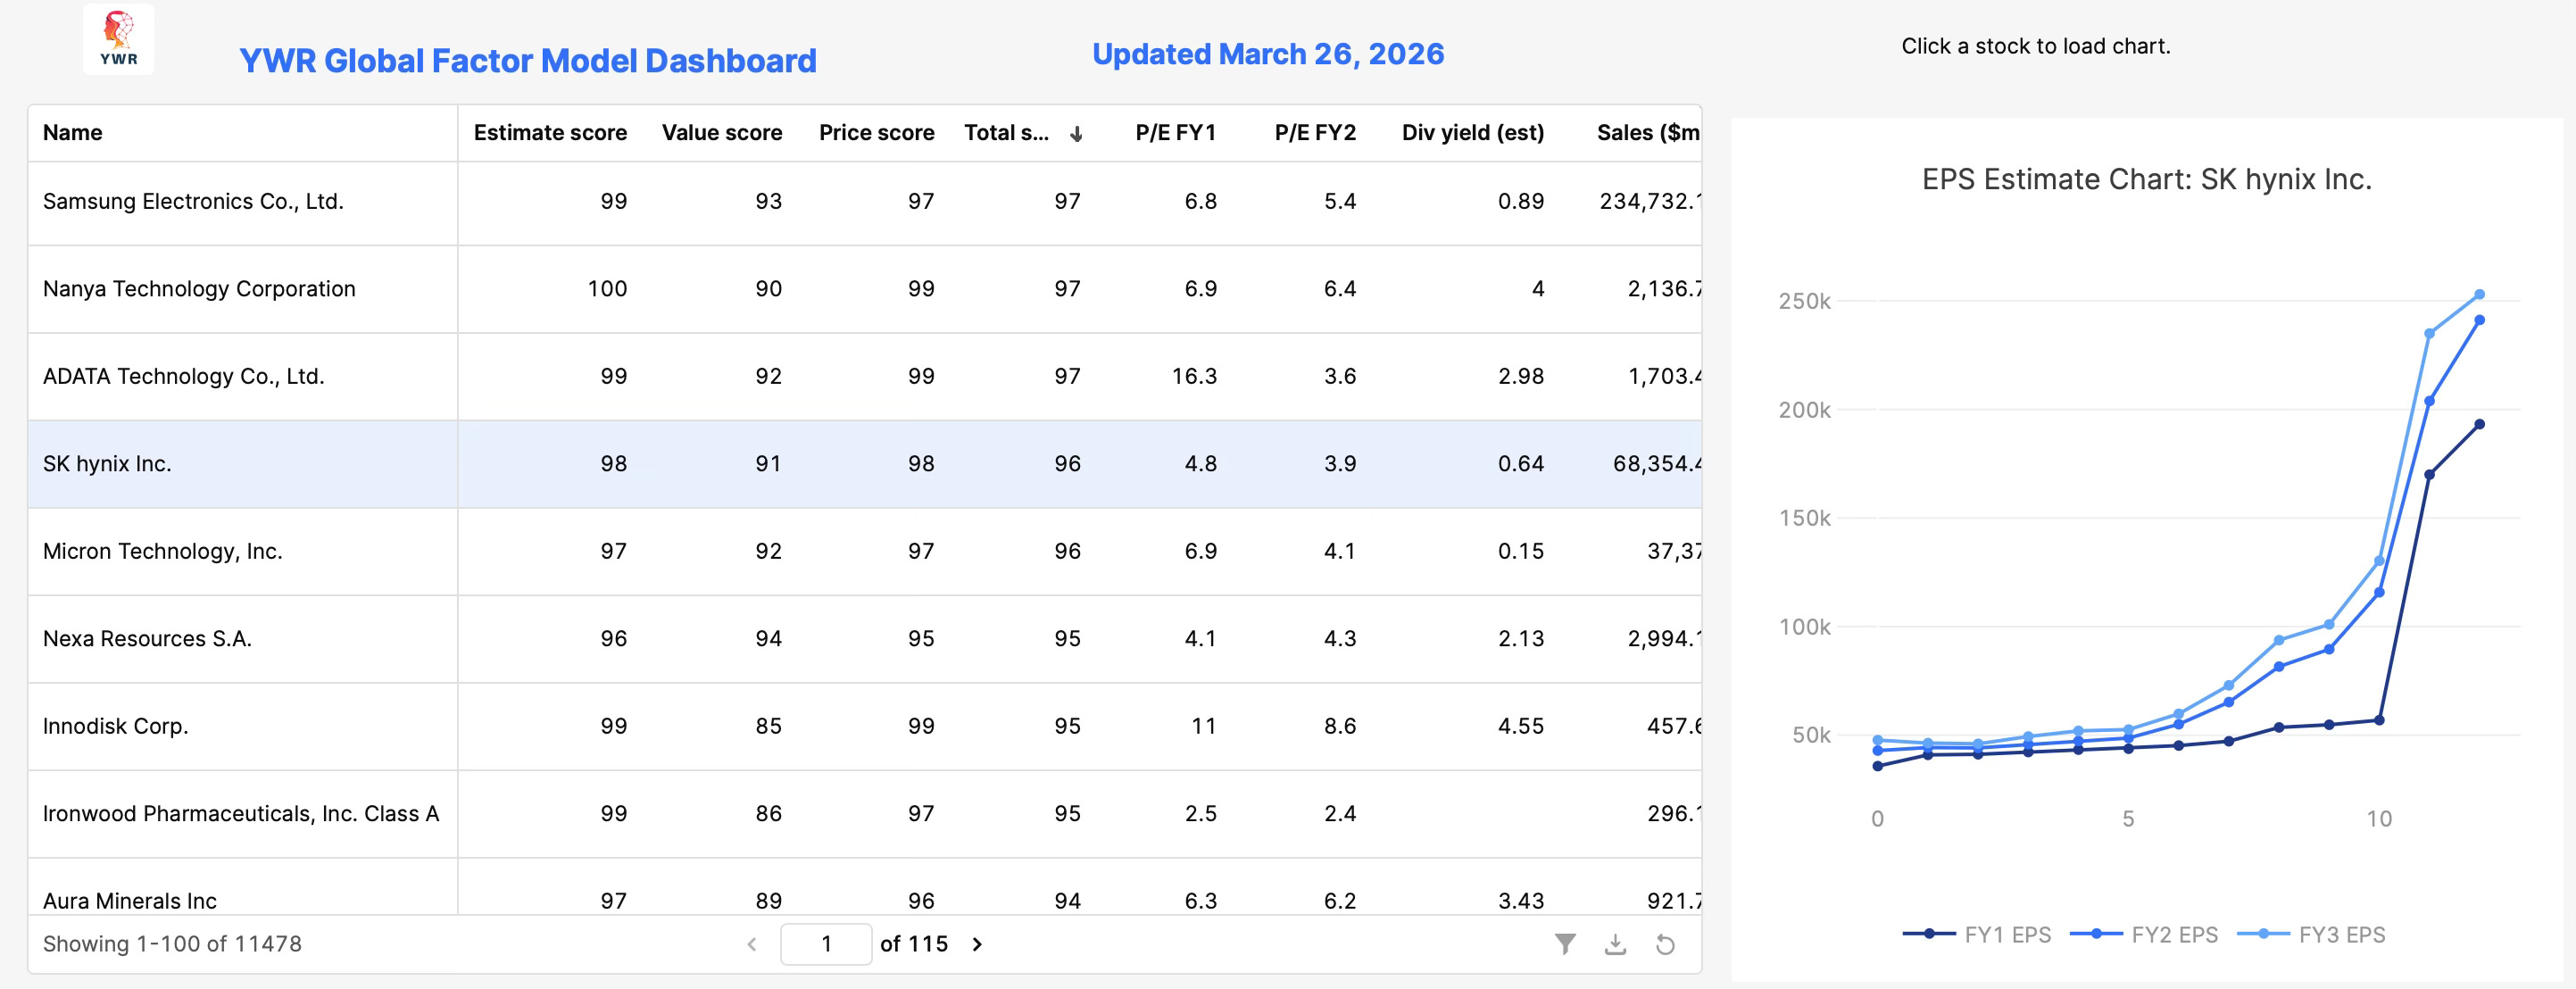The image size is (2576, 989).
Task: Click the reset table refresh icon
Action: (1665, 944)
